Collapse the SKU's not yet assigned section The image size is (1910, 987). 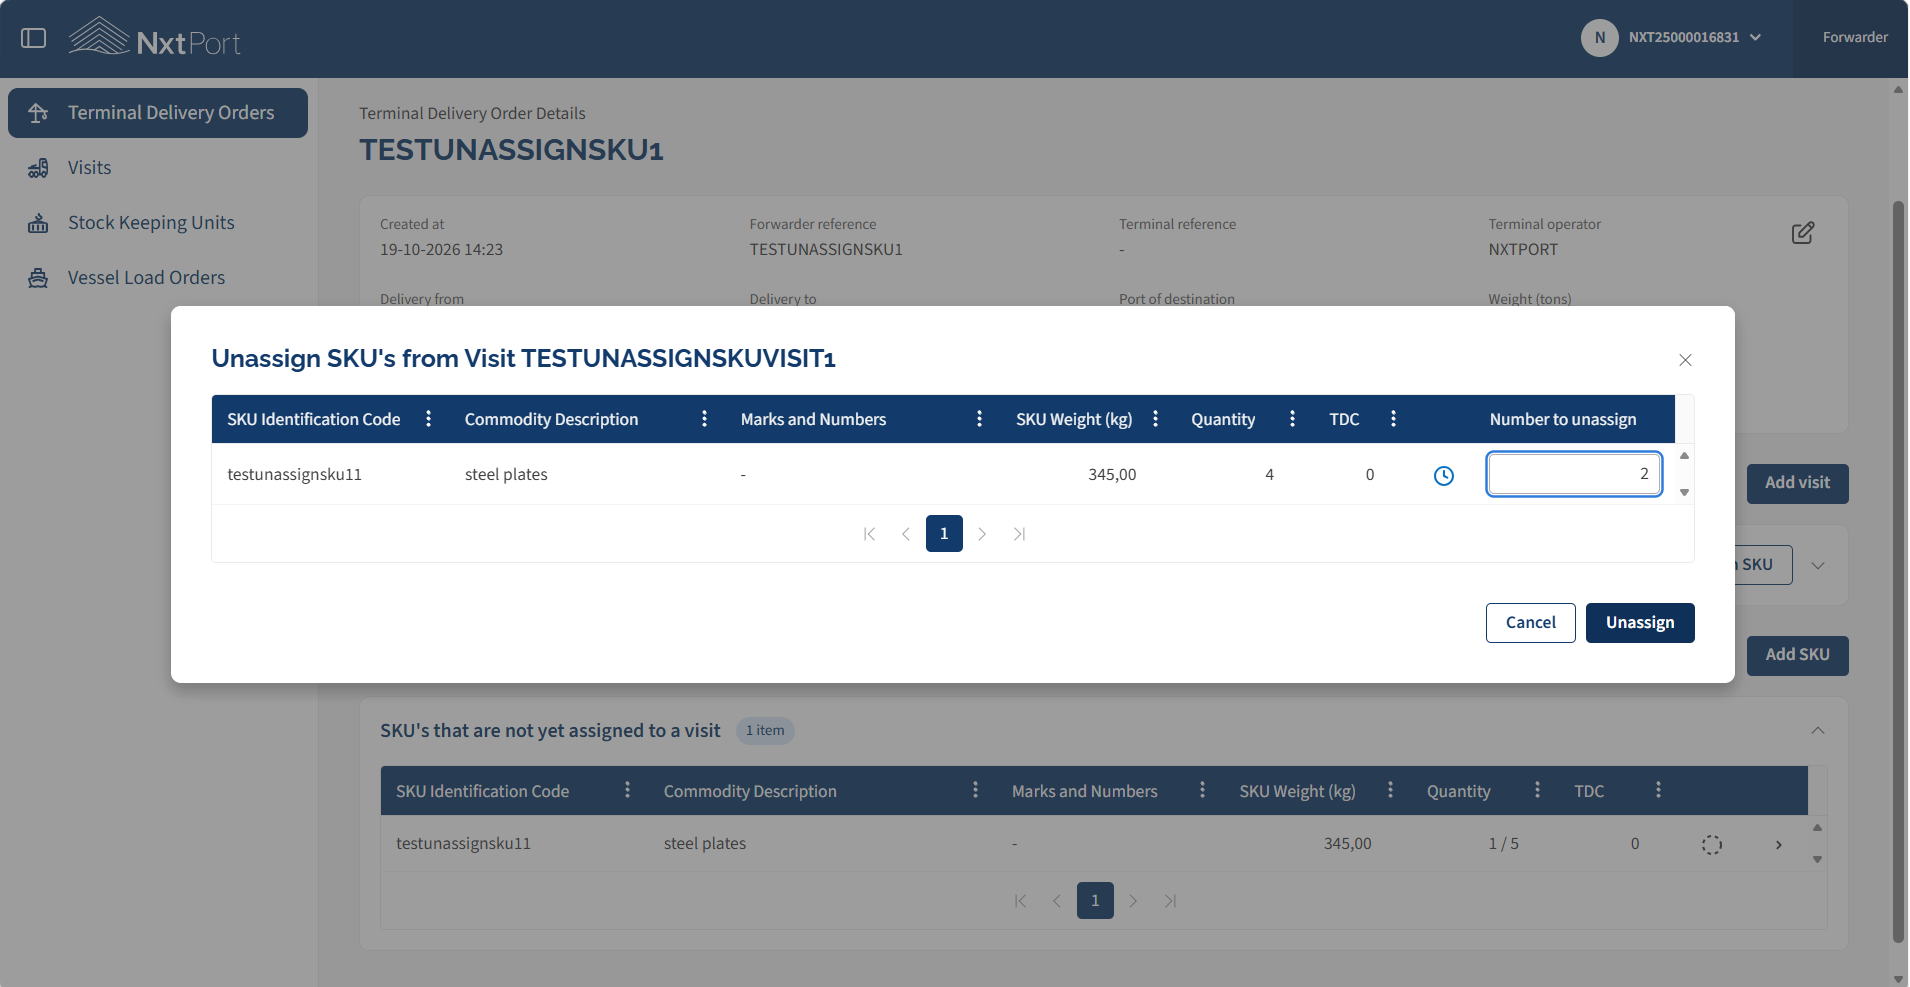1818,731
